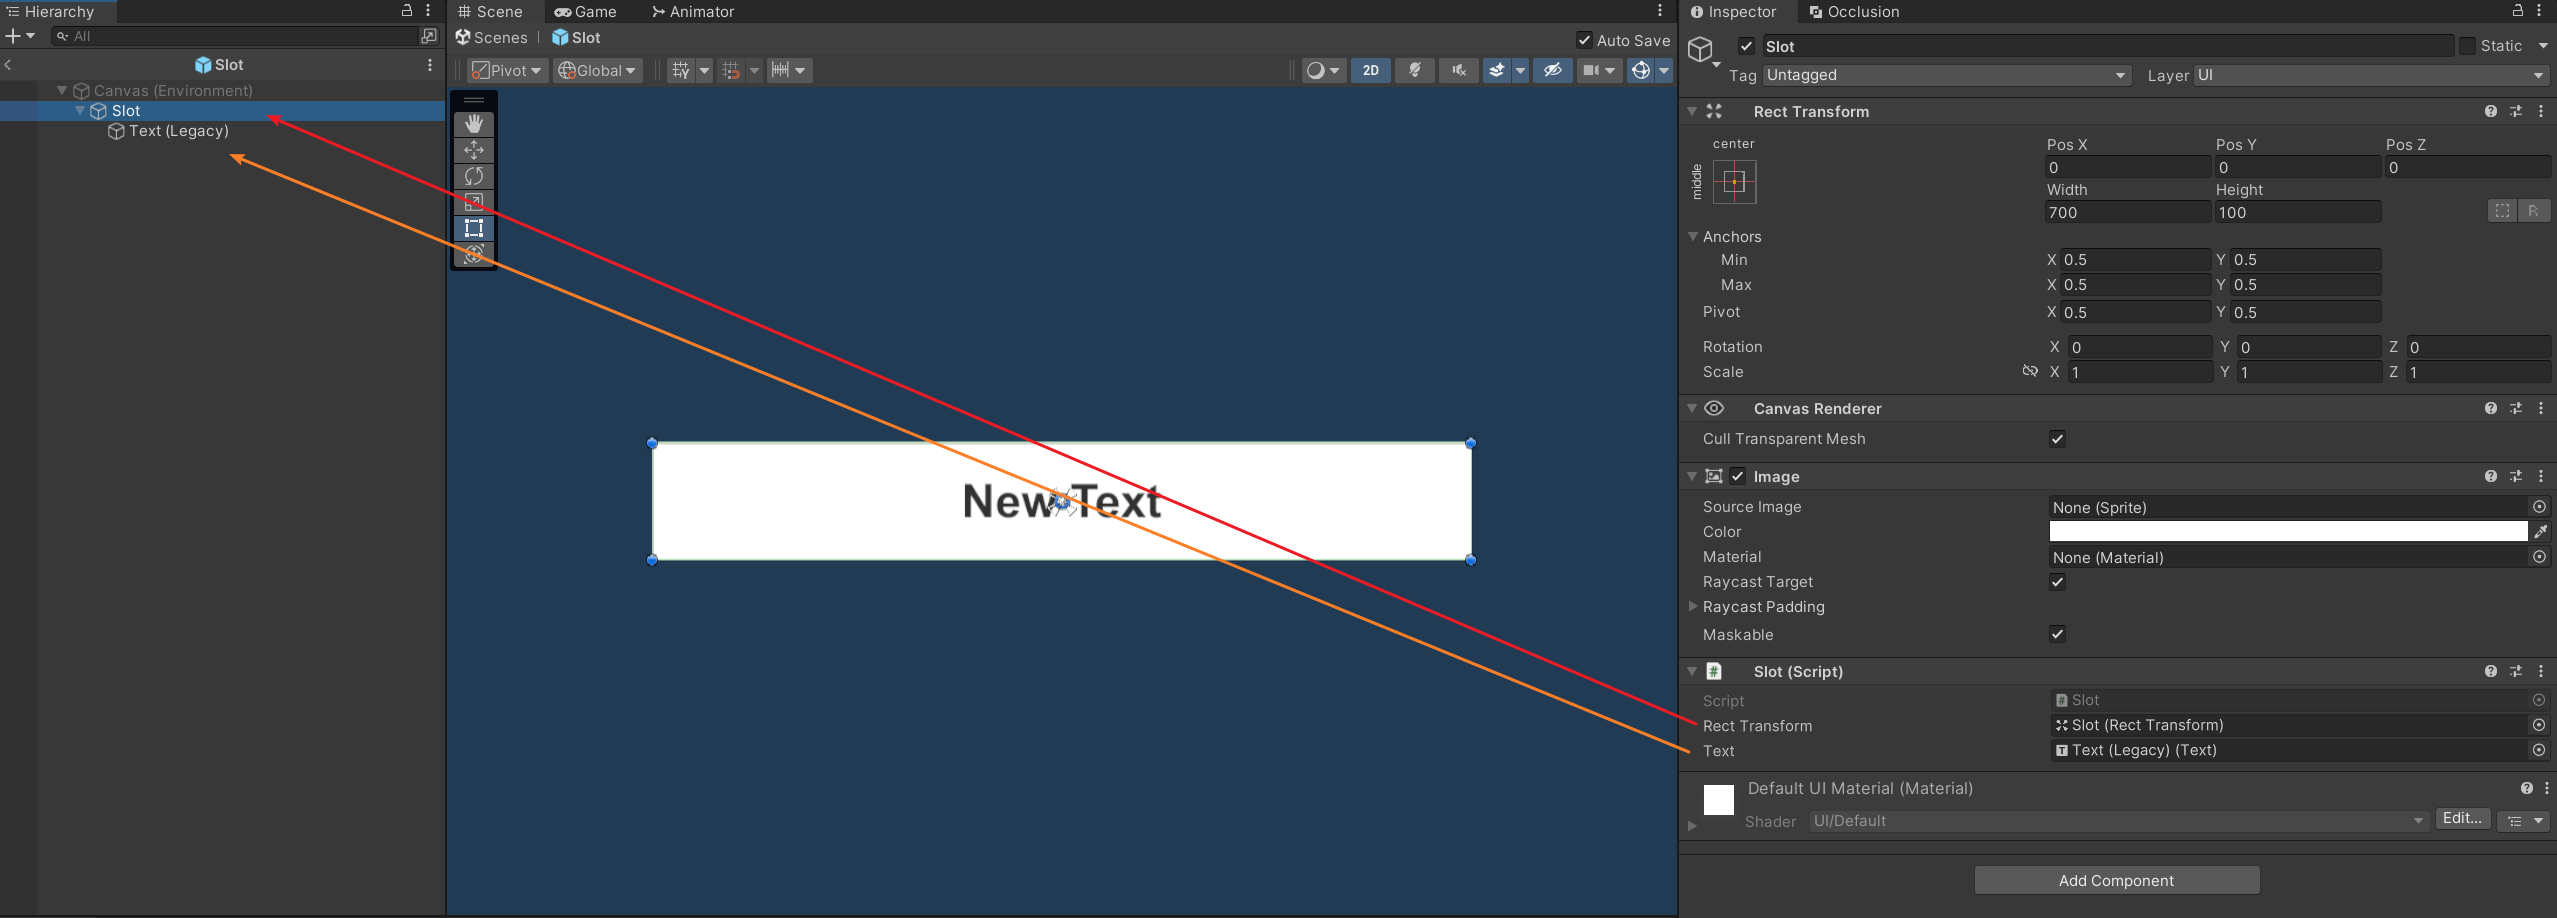Select the Hand (View) tool
2557x918 pixels.
[474, 124]
